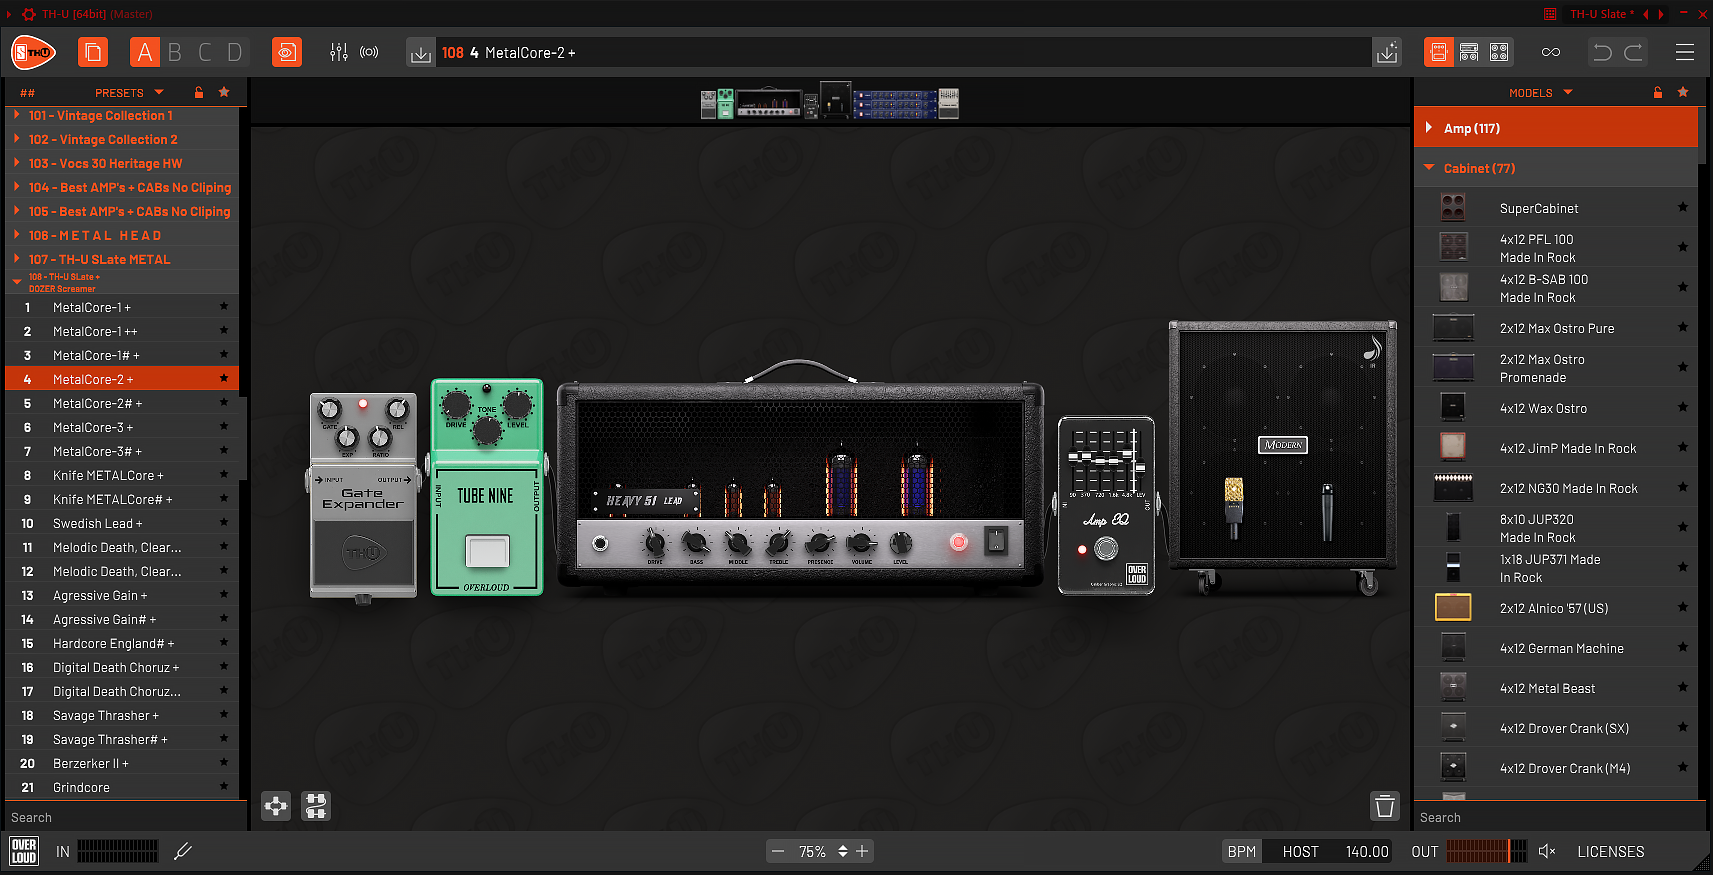The image size is (1713, 875).
Task: Toggle the Heavy 51 amp power switch
Action: pos(996,541)
